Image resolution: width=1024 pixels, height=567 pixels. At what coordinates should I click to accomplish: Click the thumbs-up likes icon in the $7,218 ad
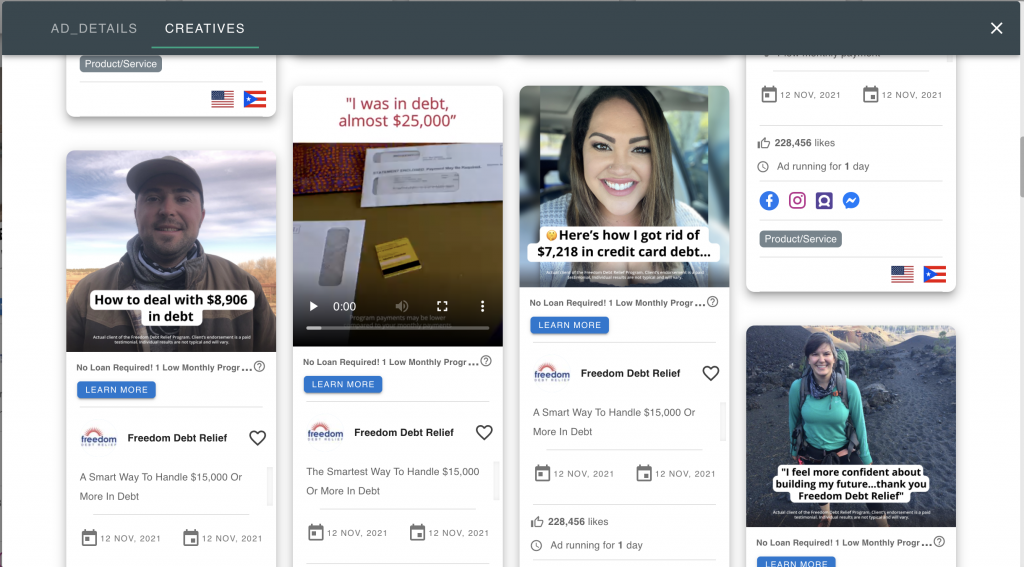pos(537,521)
